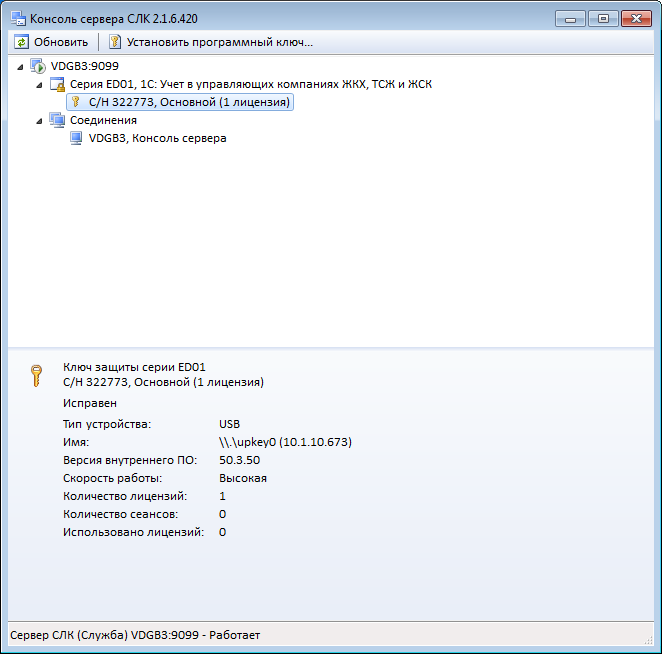Click the computers icon beside Соединения
This screenshot has height=654, width=662.
(57, 120)
